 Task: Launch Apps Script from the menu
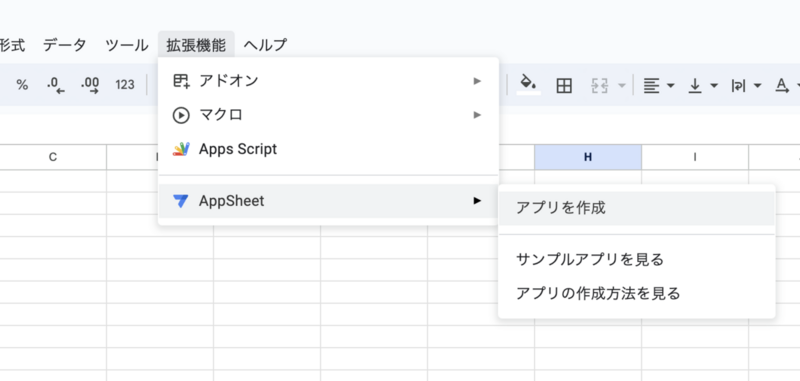pyautogui.click(x=328, y=149)
